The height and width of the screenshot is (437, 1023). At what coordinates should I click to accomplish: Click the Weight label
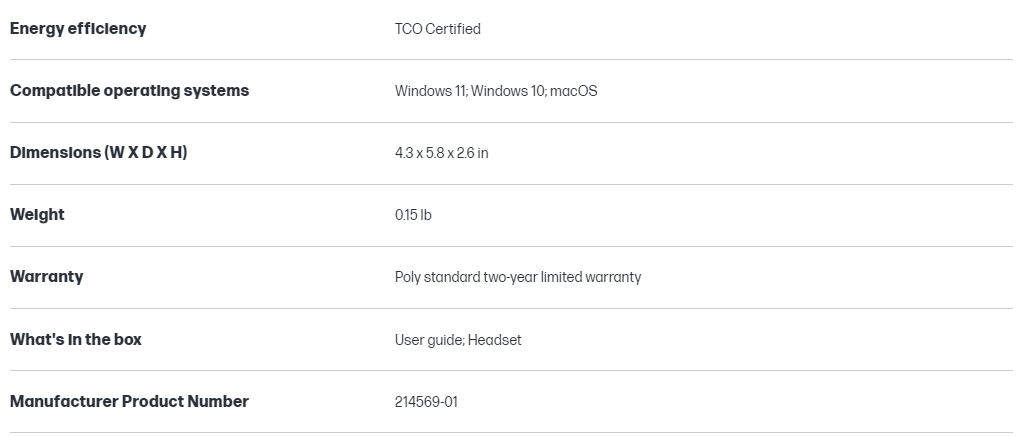37,214
